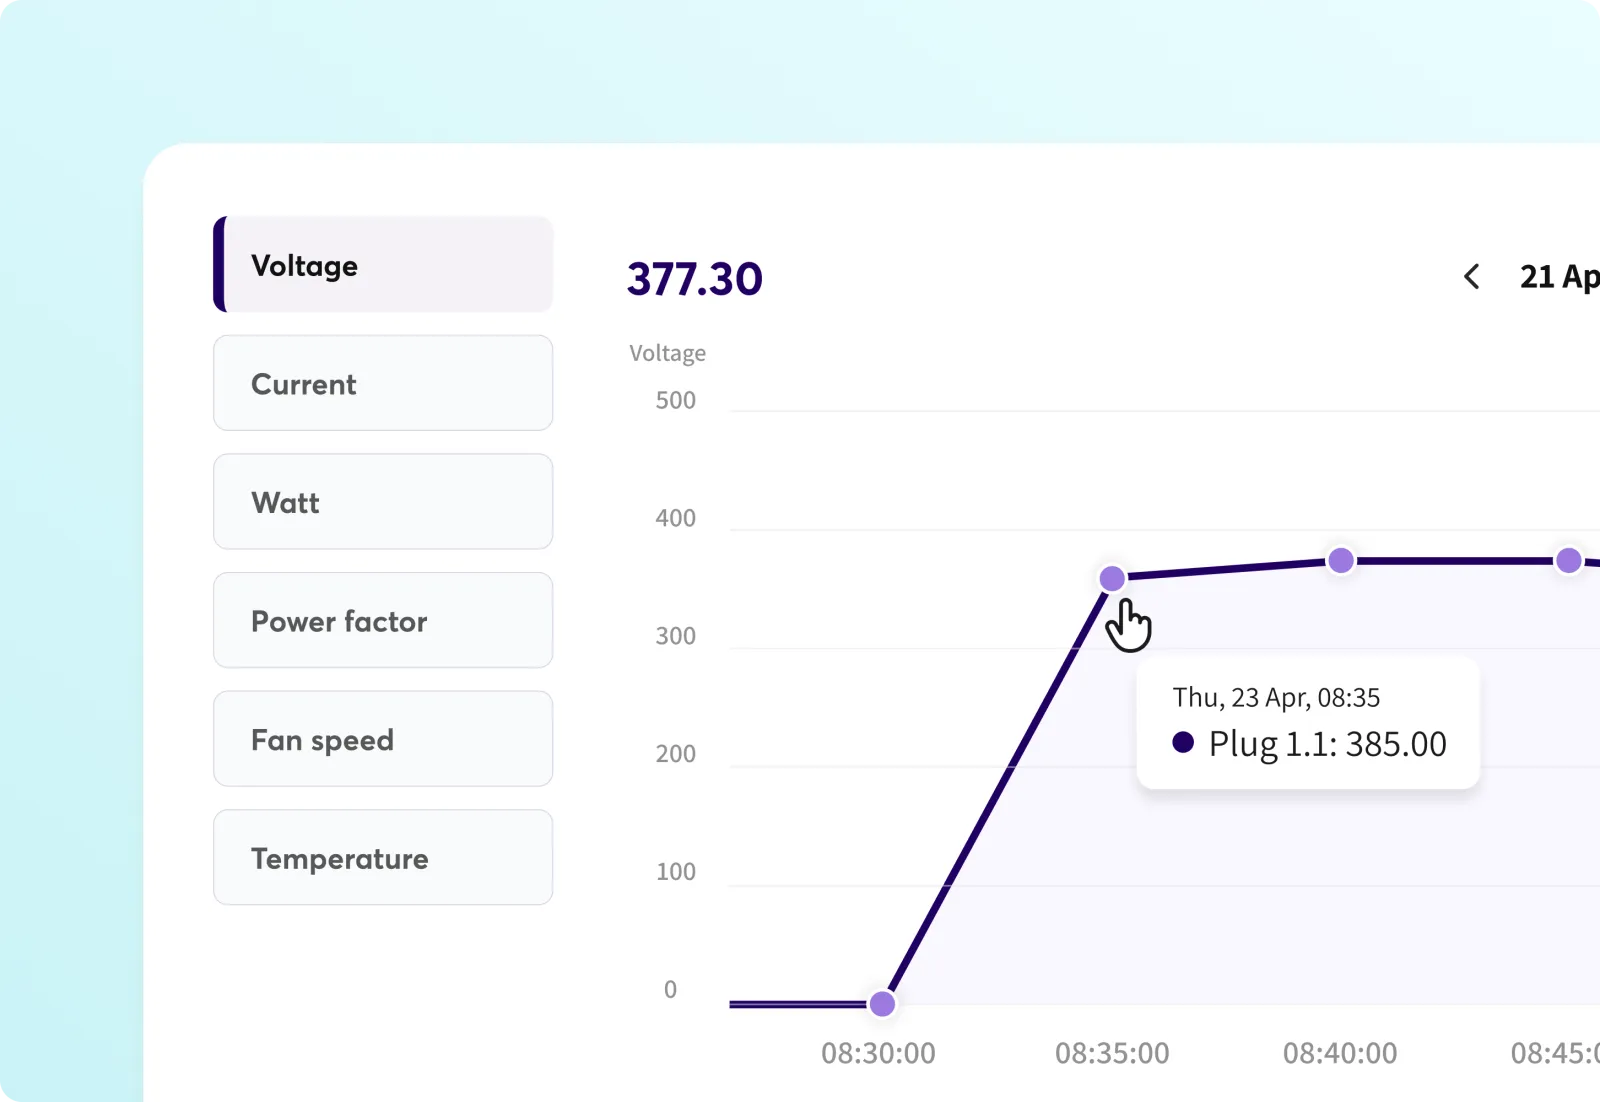Click the 08:30:00 time axis label
Screen dimensions: 1600x1102
(x=878, y=1053)
